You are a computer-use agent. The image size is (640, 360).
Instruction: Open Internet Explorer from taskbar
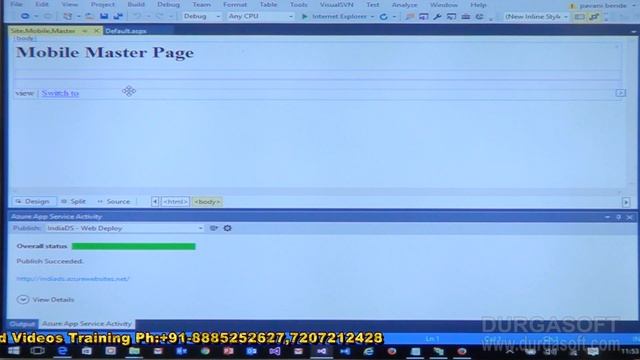(x=369, y=351)
